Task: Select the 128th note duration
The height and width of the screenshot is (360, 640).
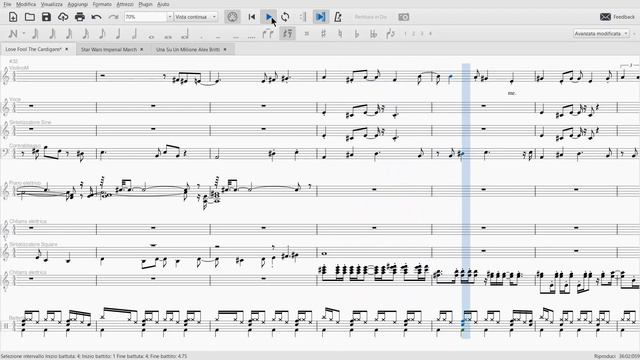Action: pyautogui.click(x=36, y=34)
